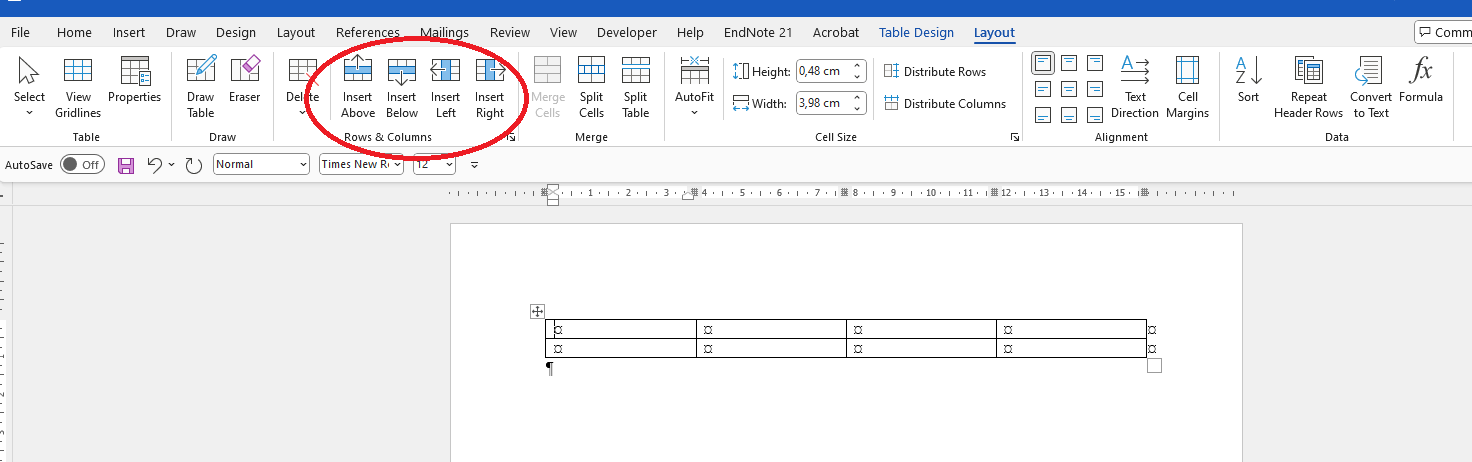This screenshot has height=462, width=1472.
Task: Align cell text center left
Action: point(1044,89)
